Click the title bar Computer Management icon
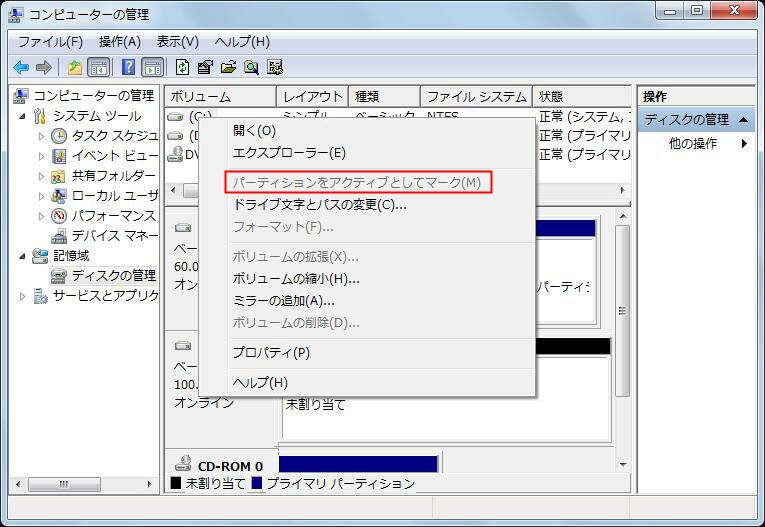 [x=16, y=15]
